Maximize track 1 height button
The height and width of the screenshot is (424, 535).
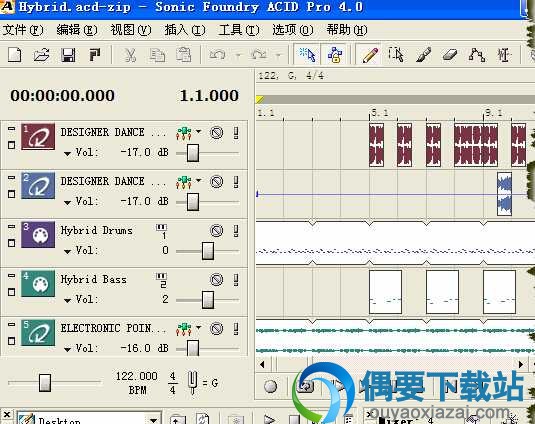point(11,145)
